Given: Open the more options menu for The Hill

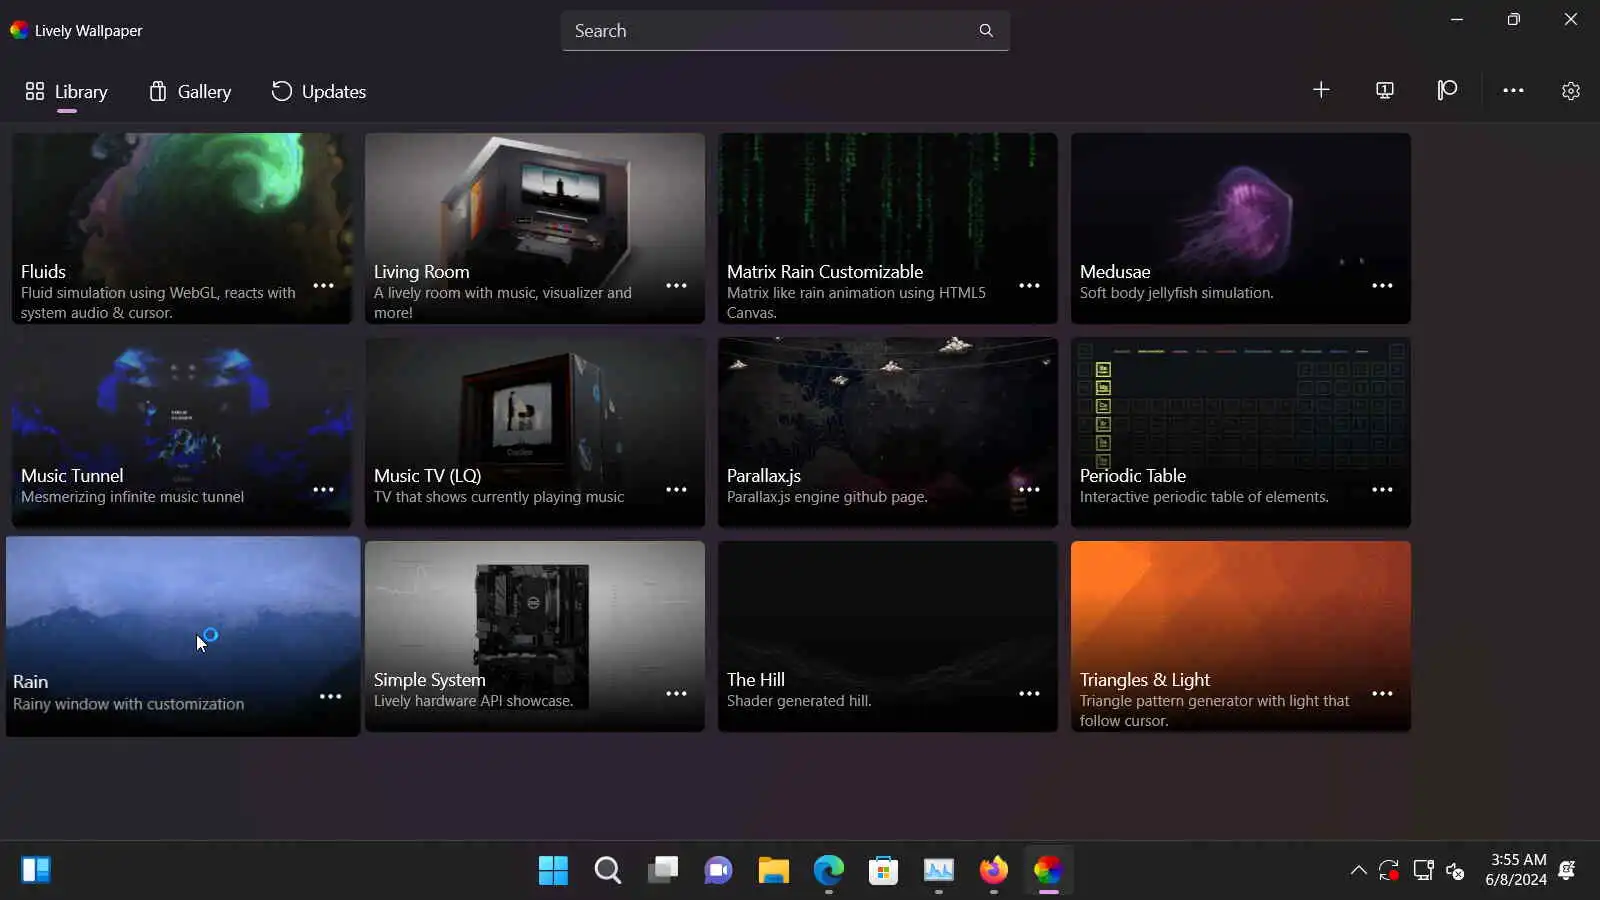Looking at the screenshot, I should (x=1029, y=694).
